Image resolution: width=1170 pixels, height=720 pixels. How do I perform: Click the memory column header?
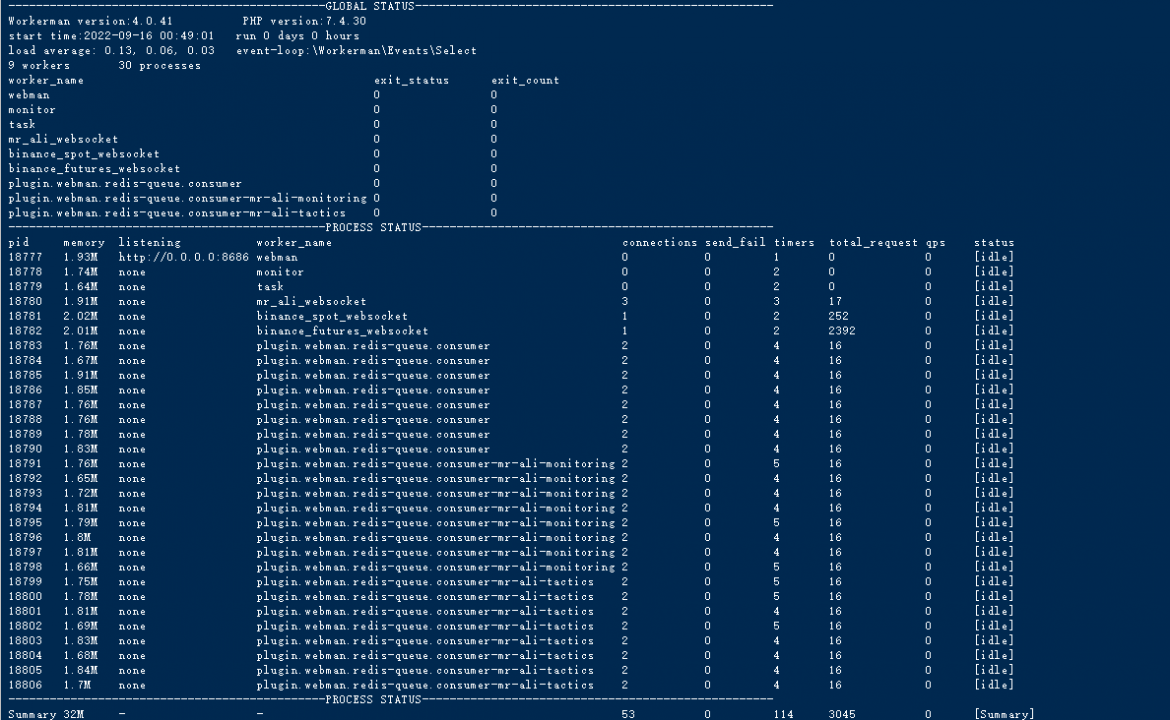pos(84,242)
